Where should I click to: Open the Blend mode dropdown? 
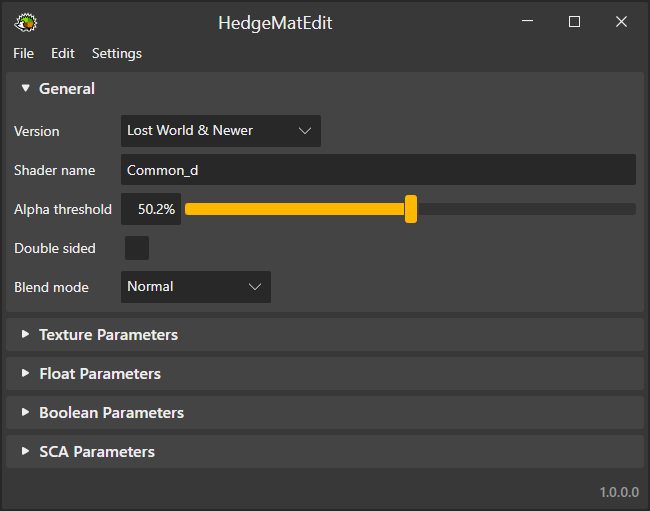point(196,287)
